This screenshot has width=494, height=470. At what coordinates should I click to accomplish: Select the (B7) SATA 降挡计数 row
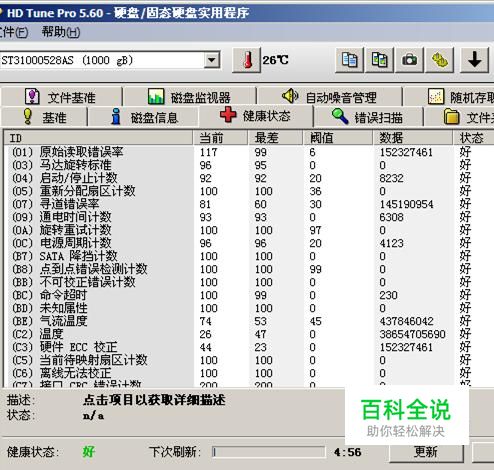[x=249, y=256]
